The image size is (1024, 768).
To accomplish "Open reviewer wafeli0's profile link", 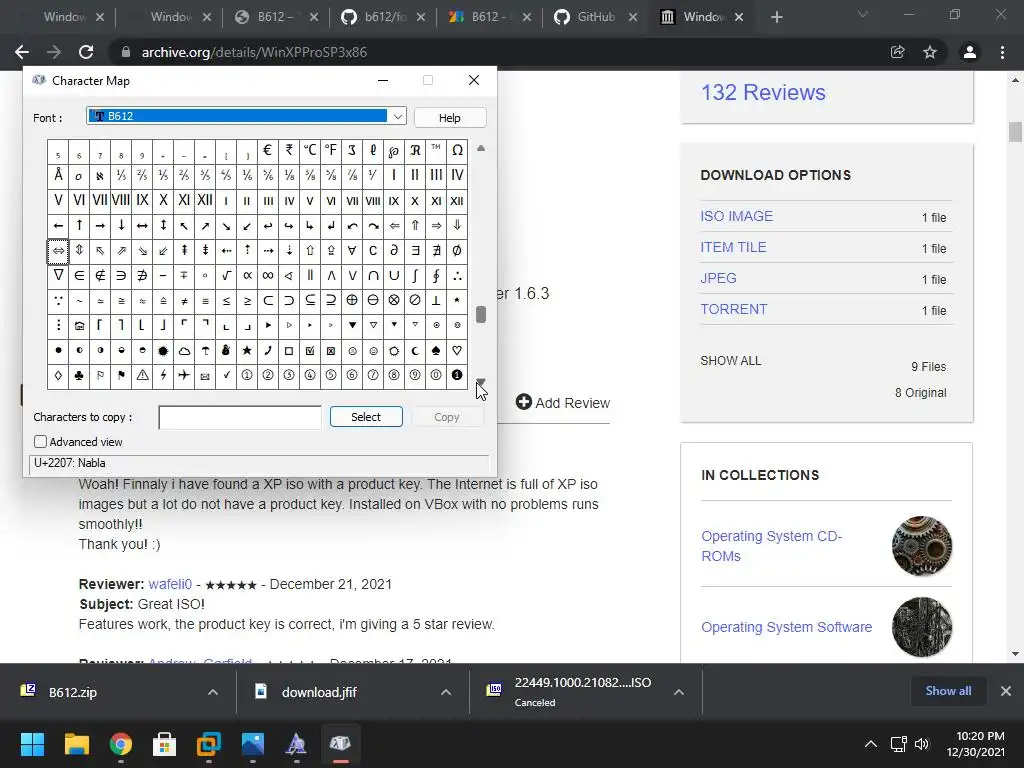I will click(x=170, y=584).
